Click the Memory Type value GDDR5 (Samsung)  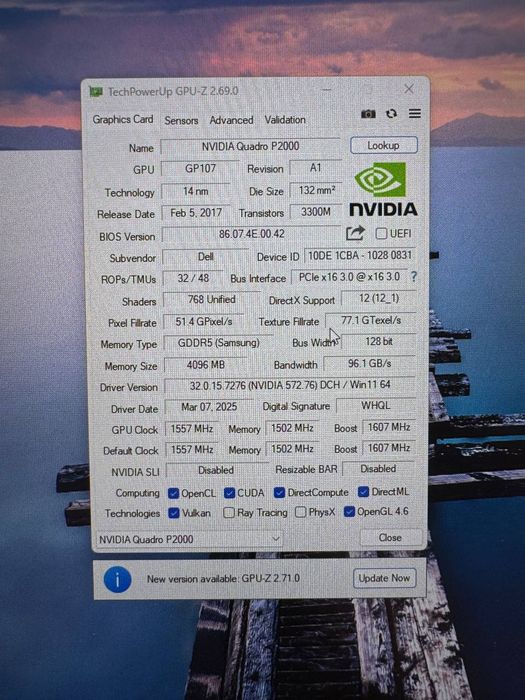[x=218, y=343]
